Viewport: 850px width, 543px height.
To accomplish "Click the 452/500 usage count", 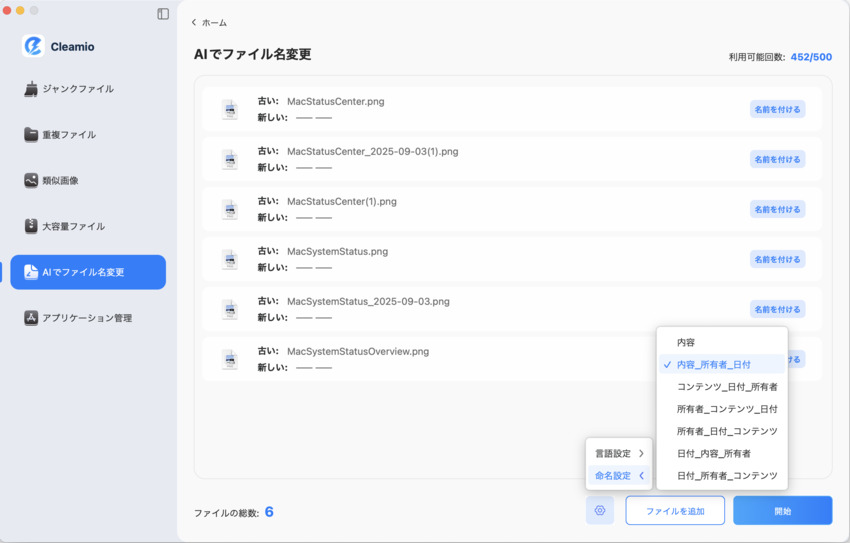I will tap(811, 57).
